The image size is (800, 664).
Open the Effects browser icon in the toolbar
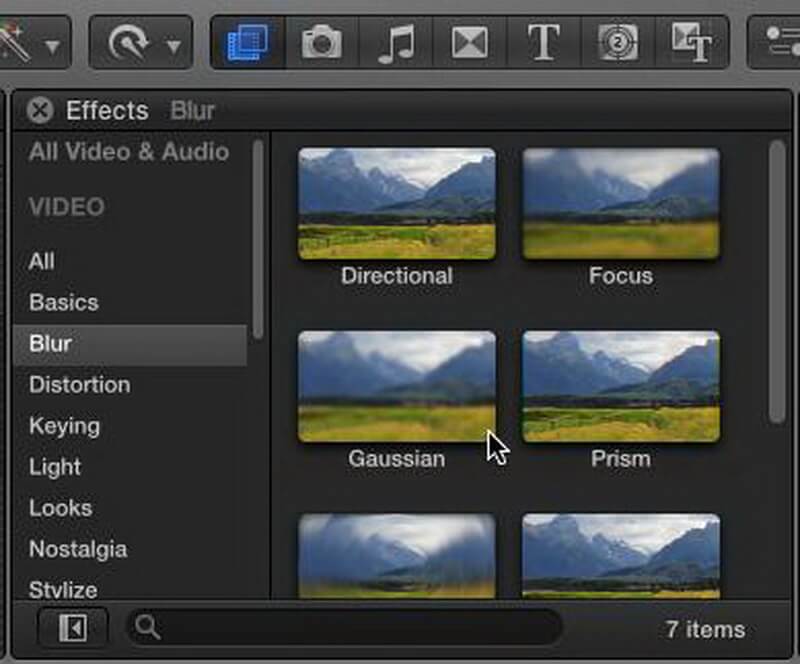click(x=248, y=43)
